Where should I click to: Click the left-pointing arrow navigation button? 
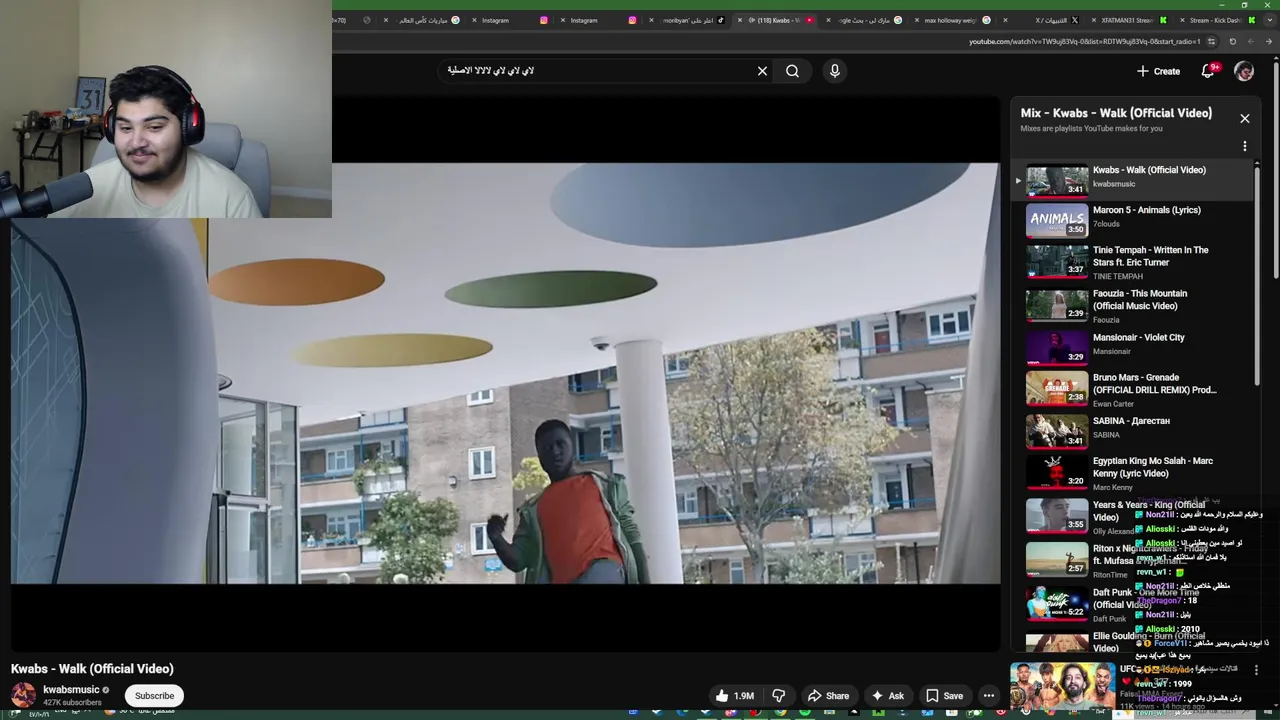click(1251, 41)
